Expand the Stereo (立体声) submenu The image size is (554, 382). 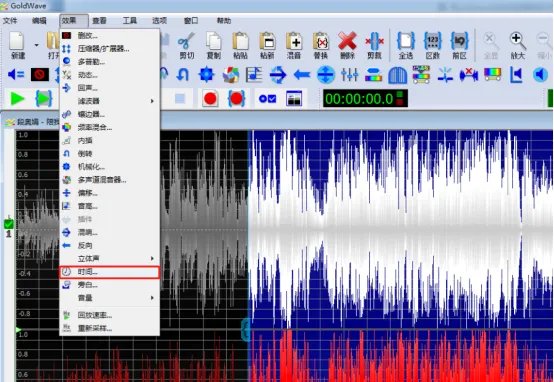coord(110,258)
